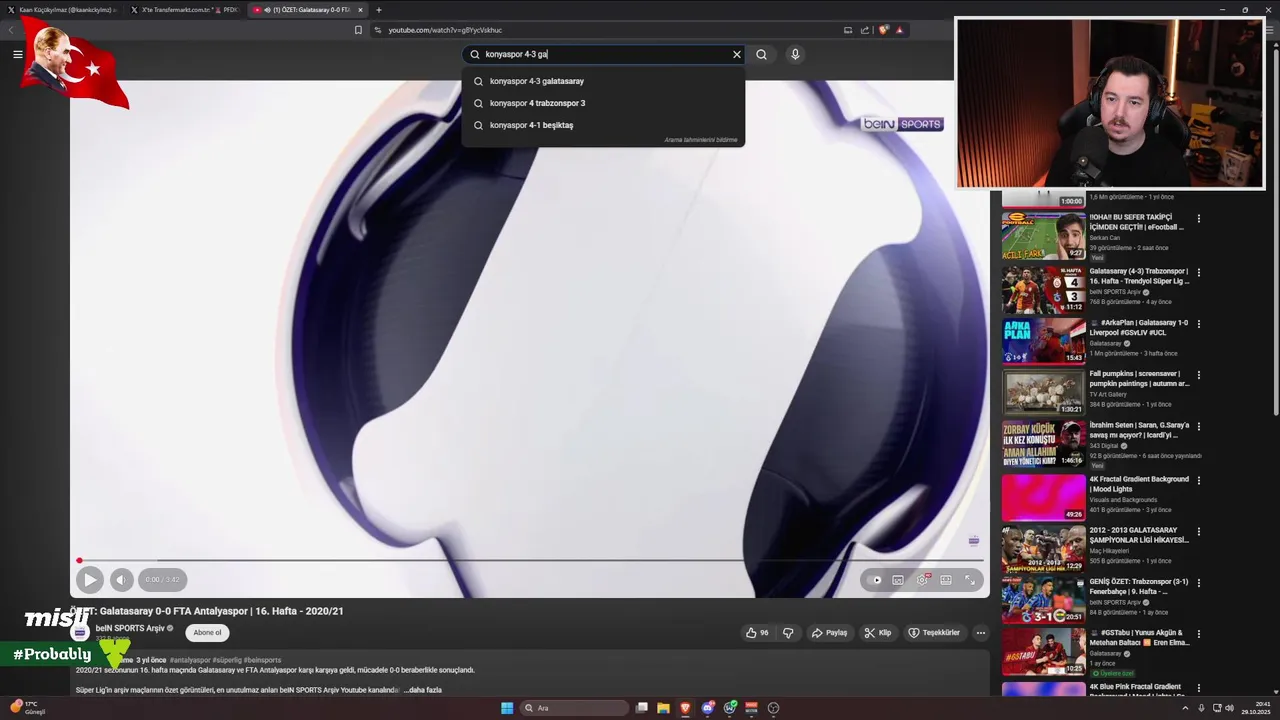1280x720 pixels.
Task: Click the channel watermark icon on video
Action: click(974, 541)
